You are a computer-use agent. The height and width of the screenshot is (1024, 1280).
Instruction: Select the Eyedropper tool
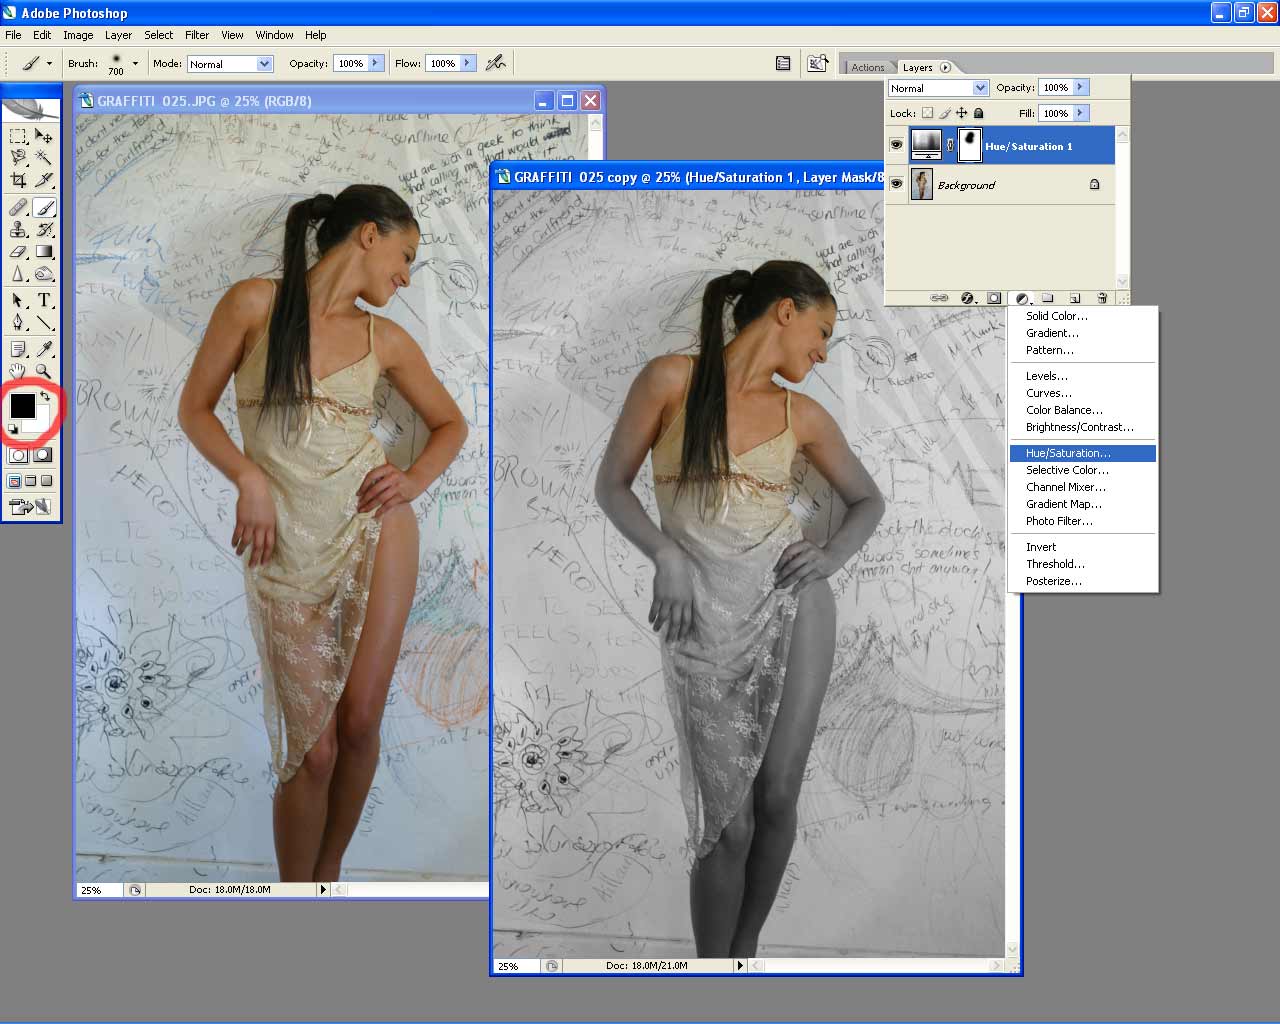click(44, 349)
